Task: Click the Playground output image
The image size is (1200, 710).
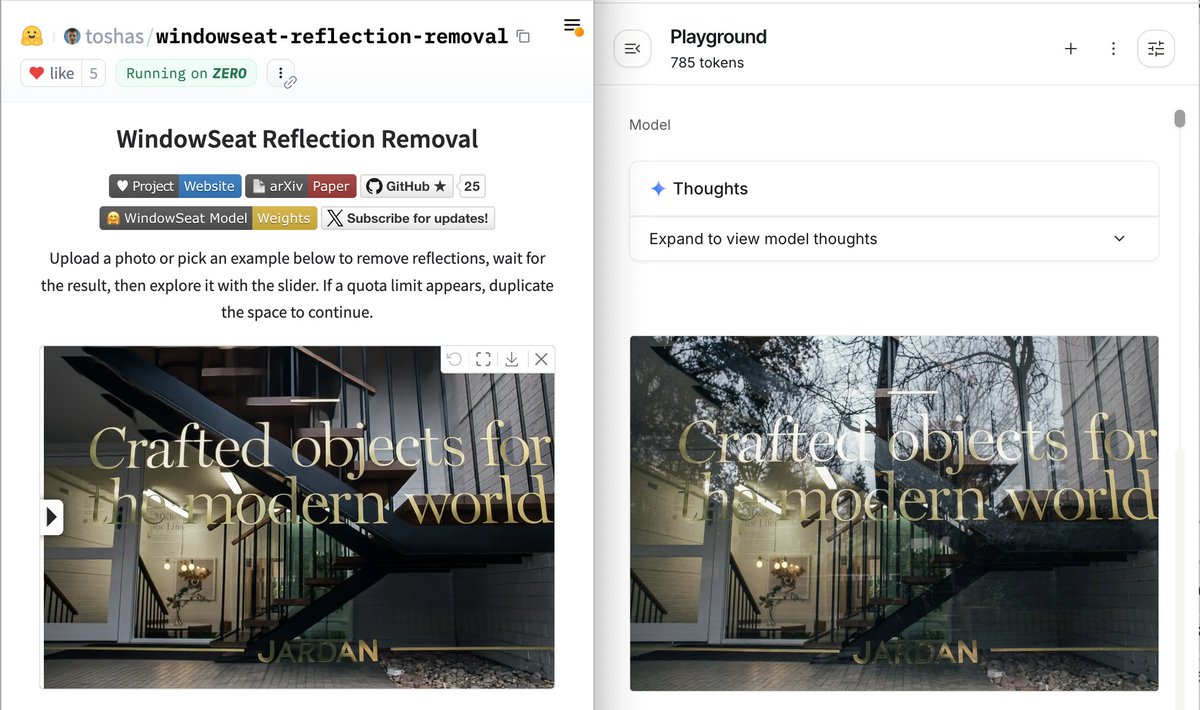Action: [x=893, y=513]
